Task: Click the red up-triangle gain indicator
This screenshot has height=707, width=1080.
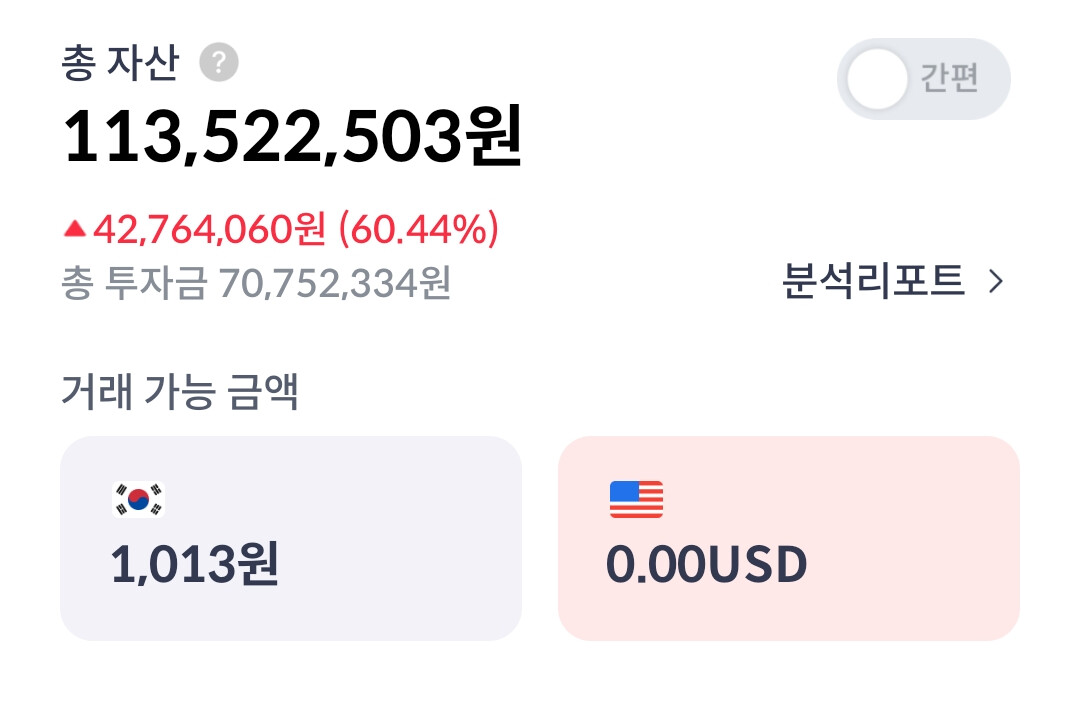Action: point(74,228)
